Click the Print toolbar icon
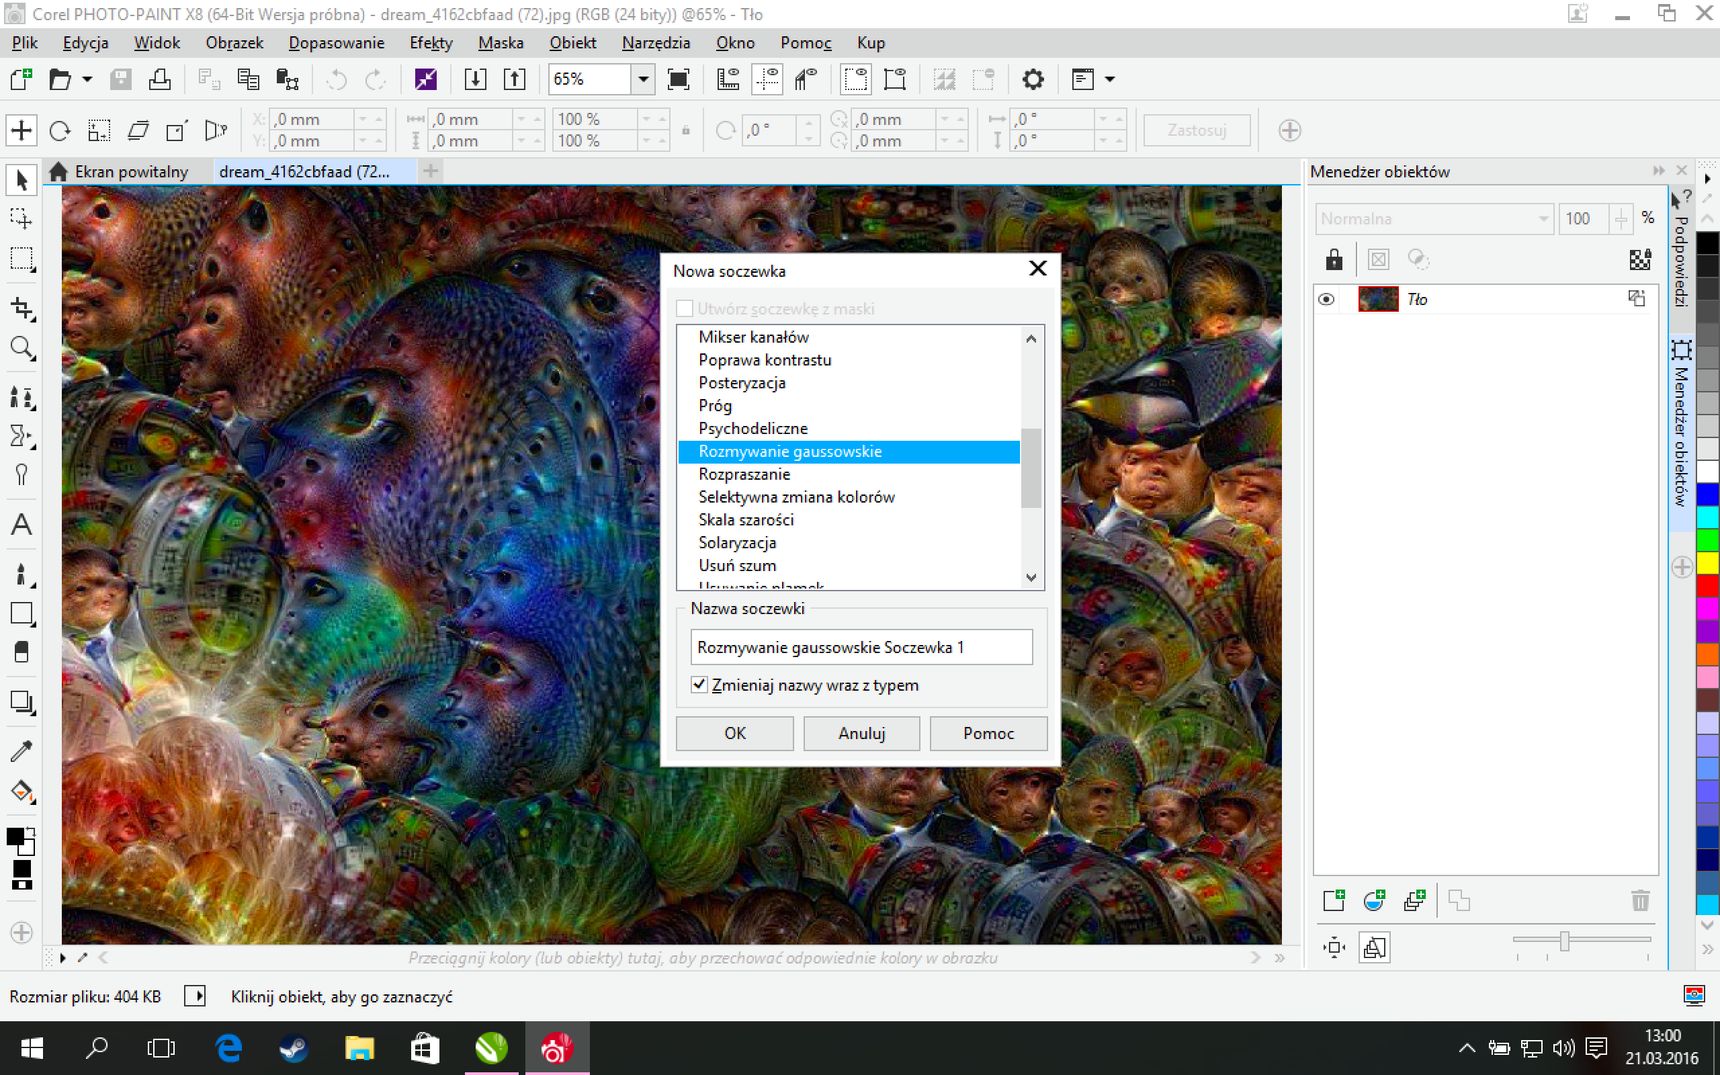 (x=159, y=79)
